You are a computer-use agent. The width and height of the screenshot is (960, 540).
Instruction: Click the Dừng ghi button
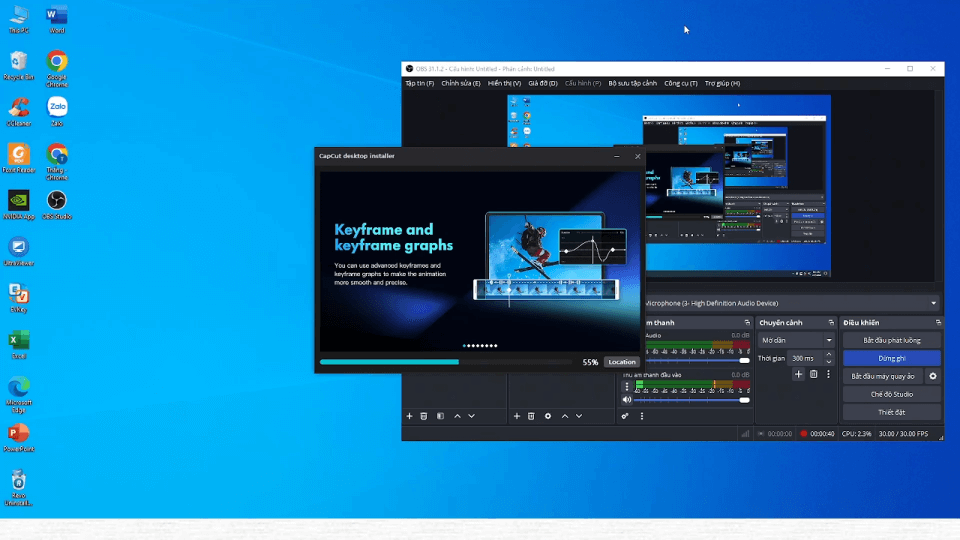891,358
